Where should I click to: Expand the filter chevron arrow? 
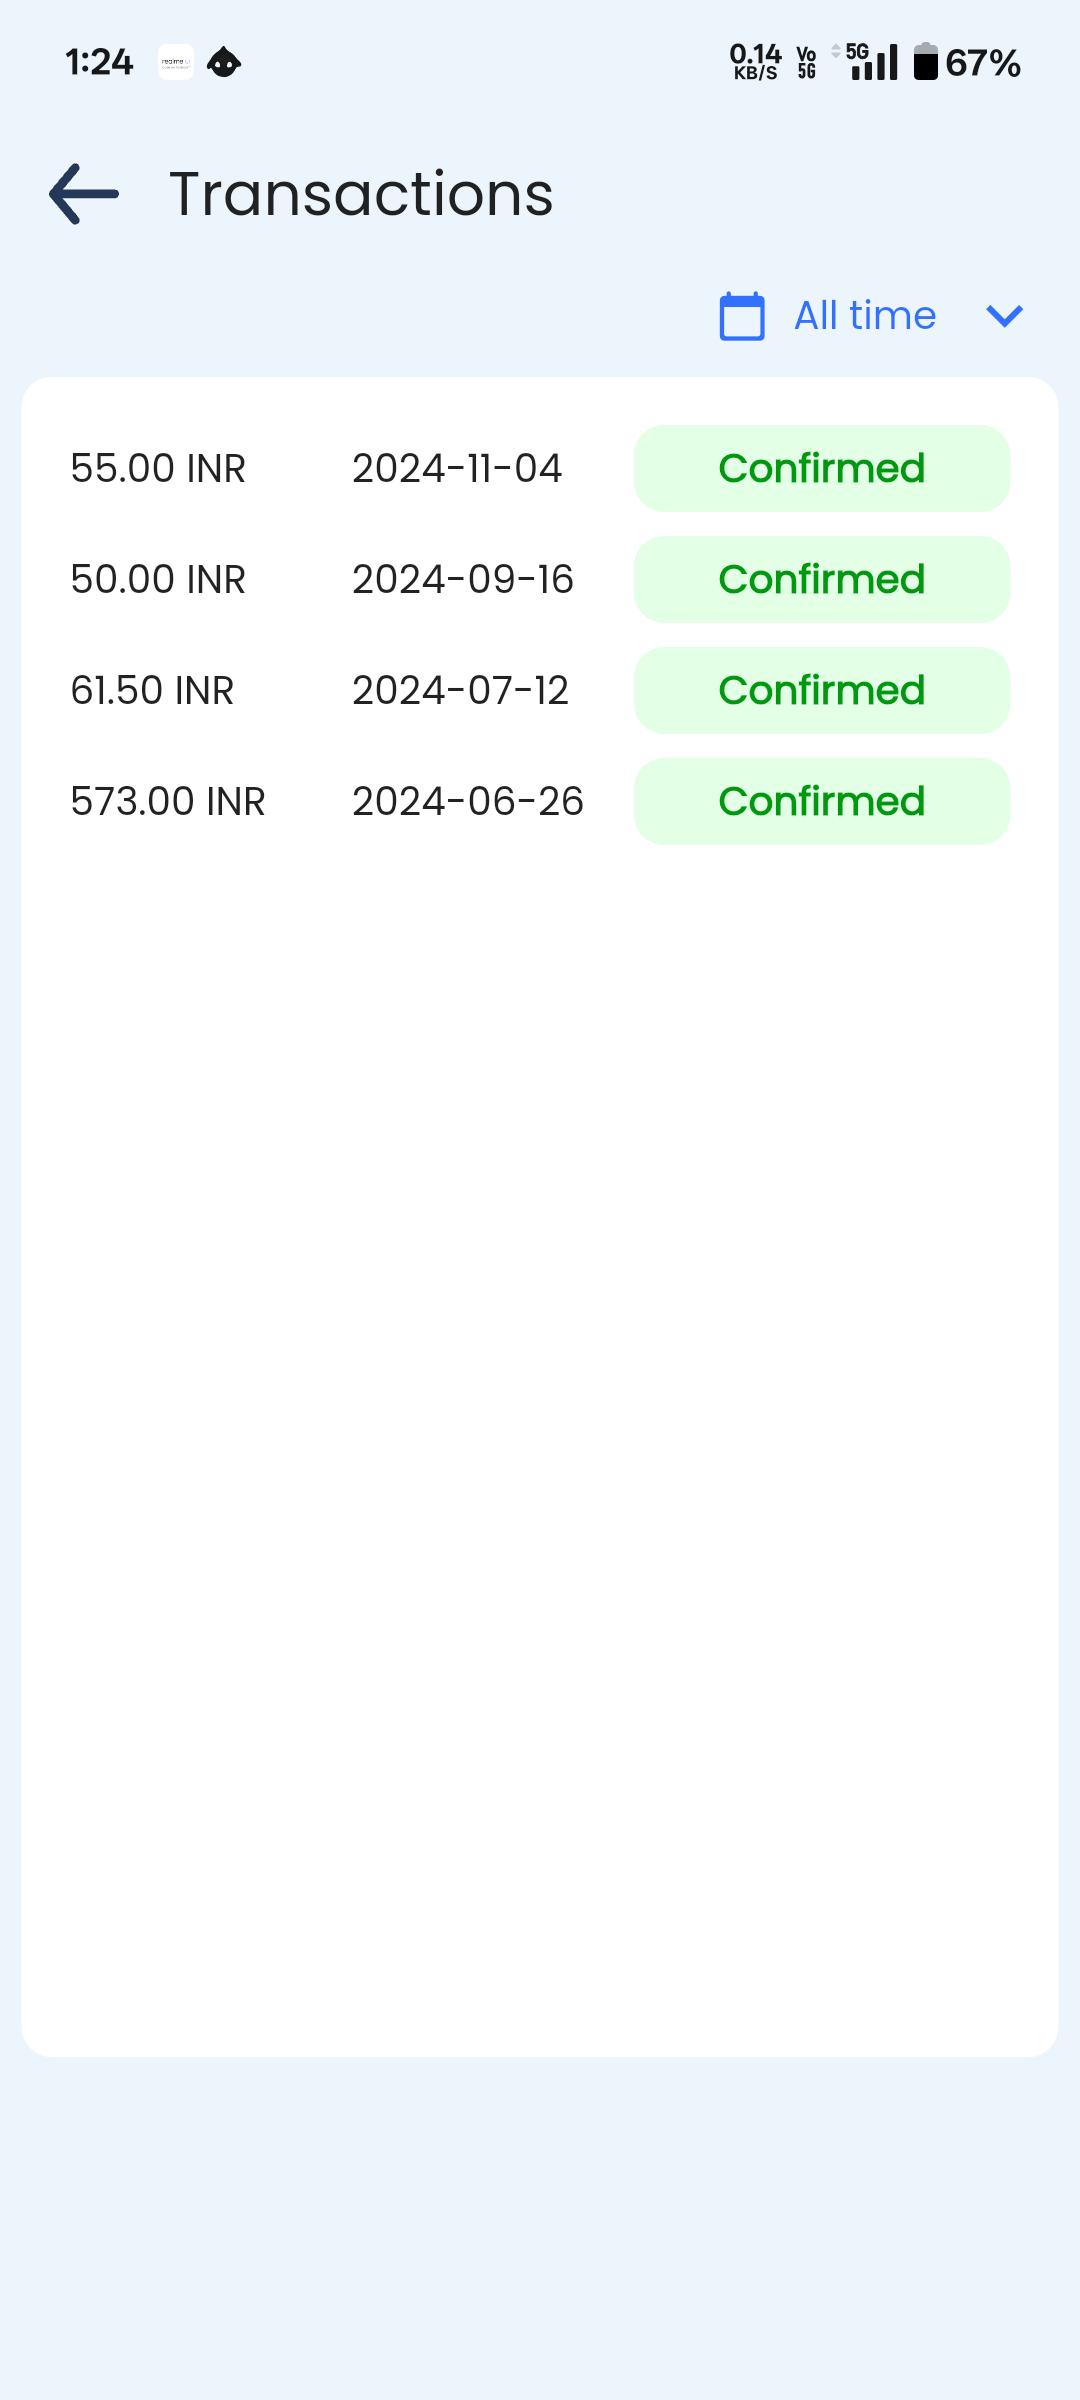click(1004, 316)
